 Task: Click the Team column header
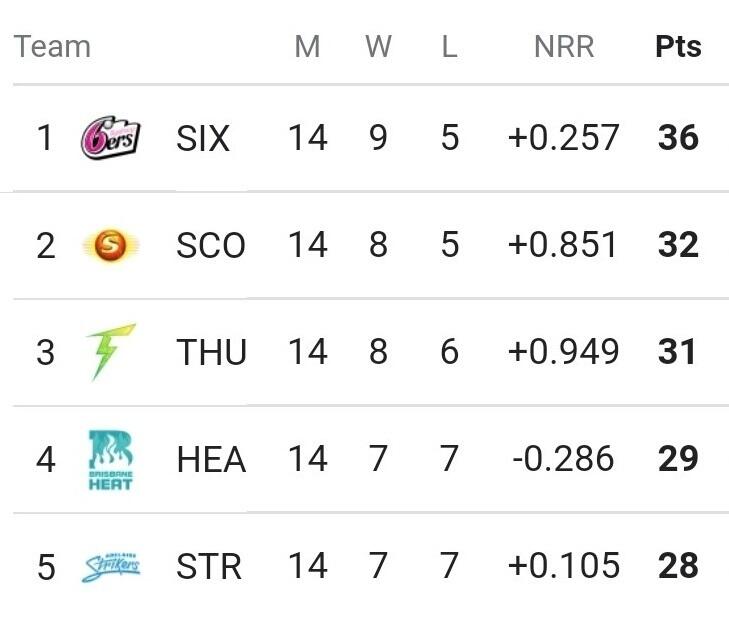click(x=52, y=47)
